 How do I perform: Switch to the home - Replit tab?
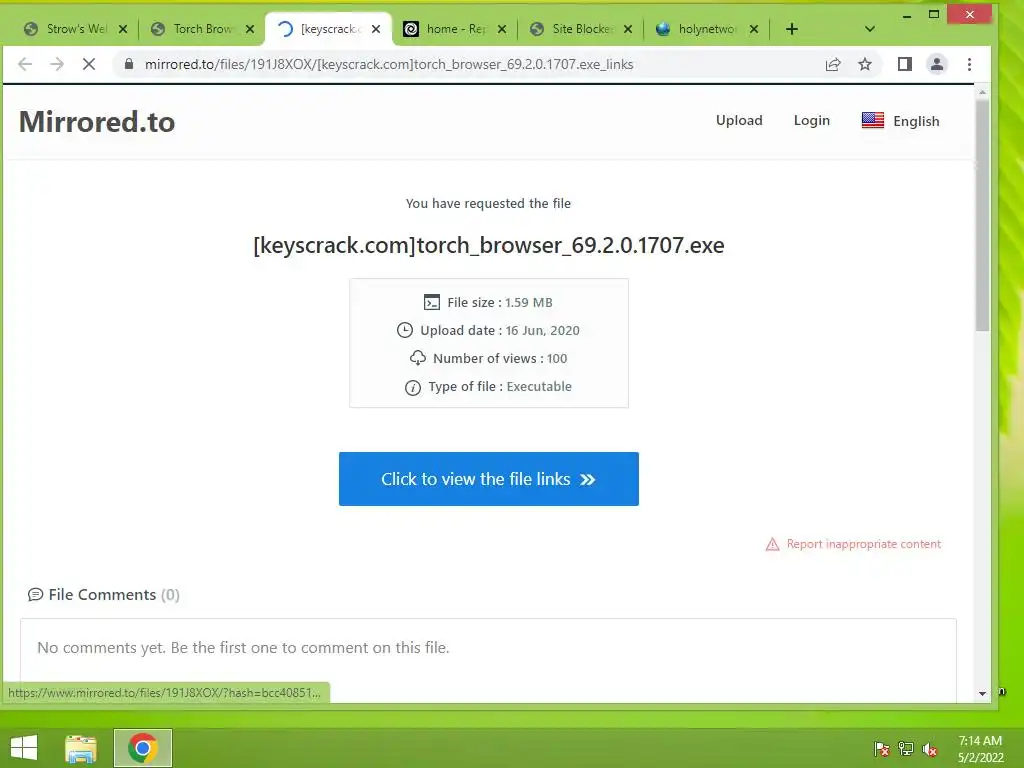[x=455, y=29]
